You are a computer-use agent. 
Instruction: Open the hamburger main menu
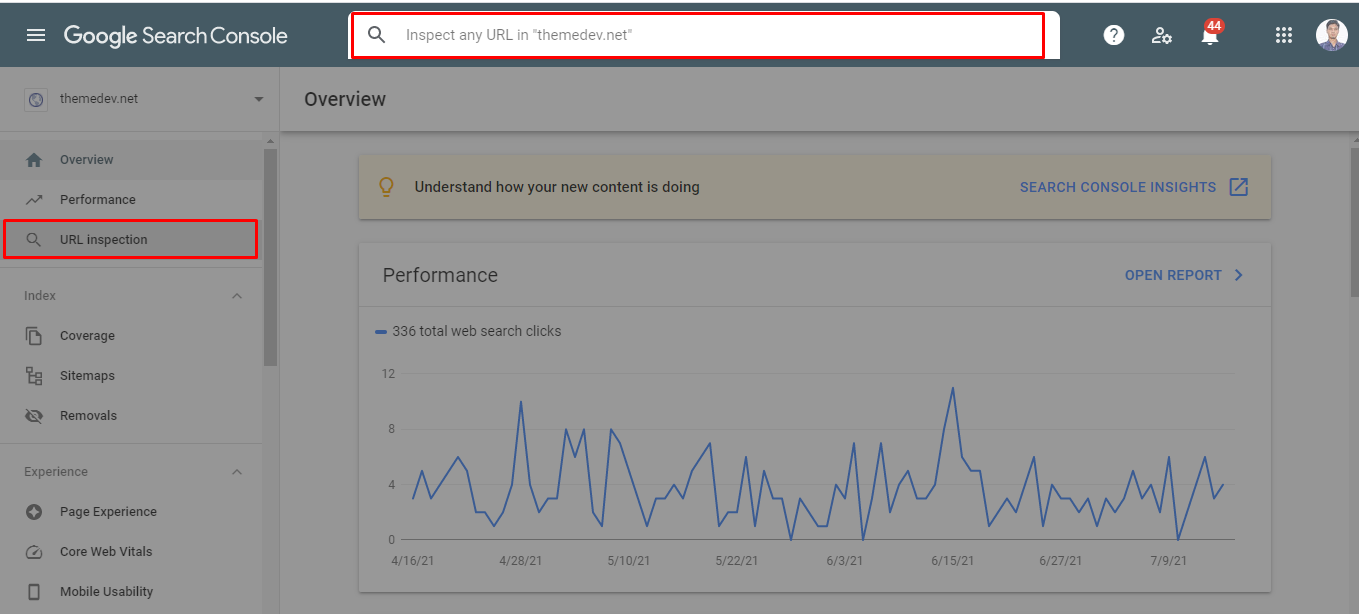pyautogui.click(x=36, y=35)
